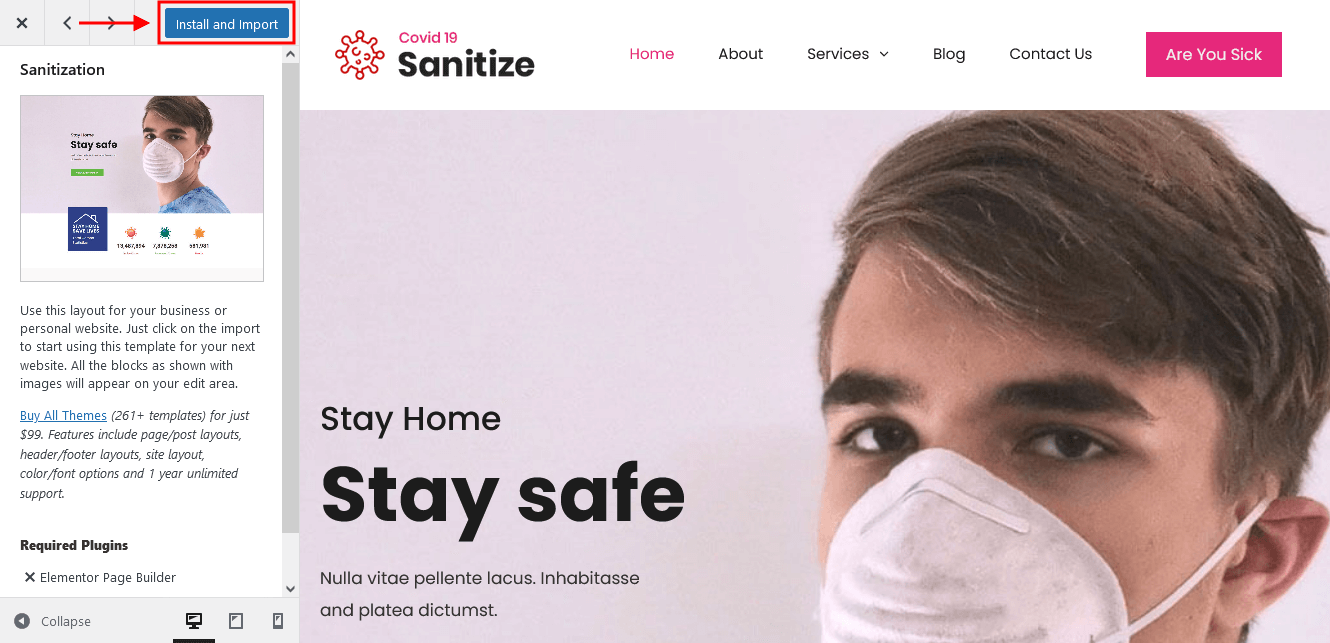
Task: Open the Buy All Themes link
Action: [x=63, y=415]
